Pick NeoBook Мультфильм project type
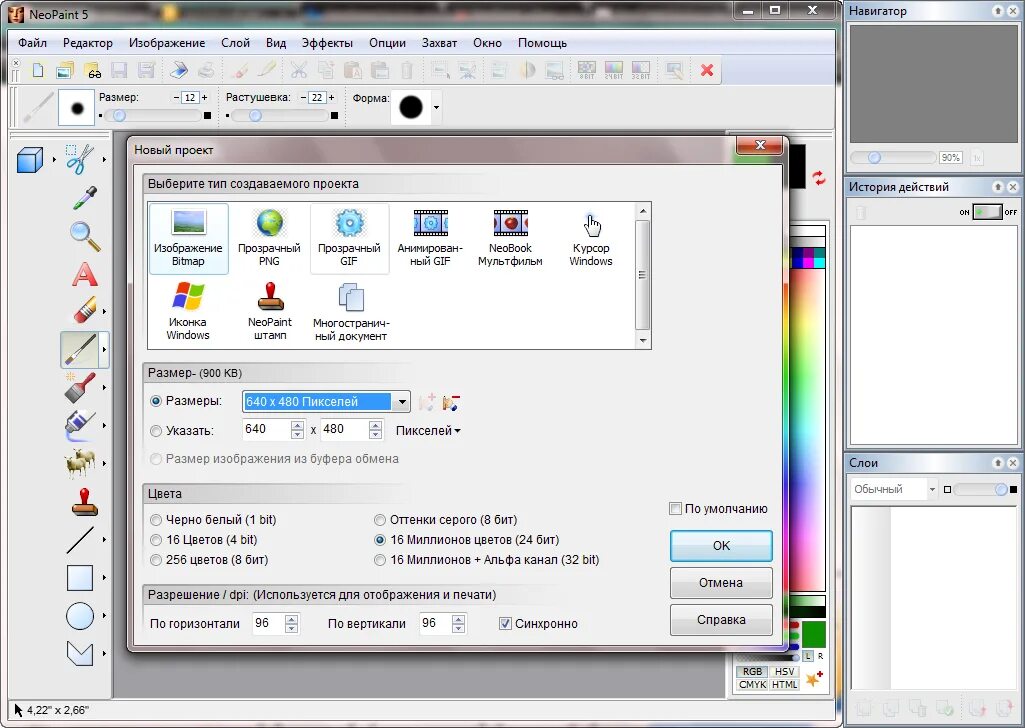This screenshot has width=1025, height=728. click(x=510, y=239)
